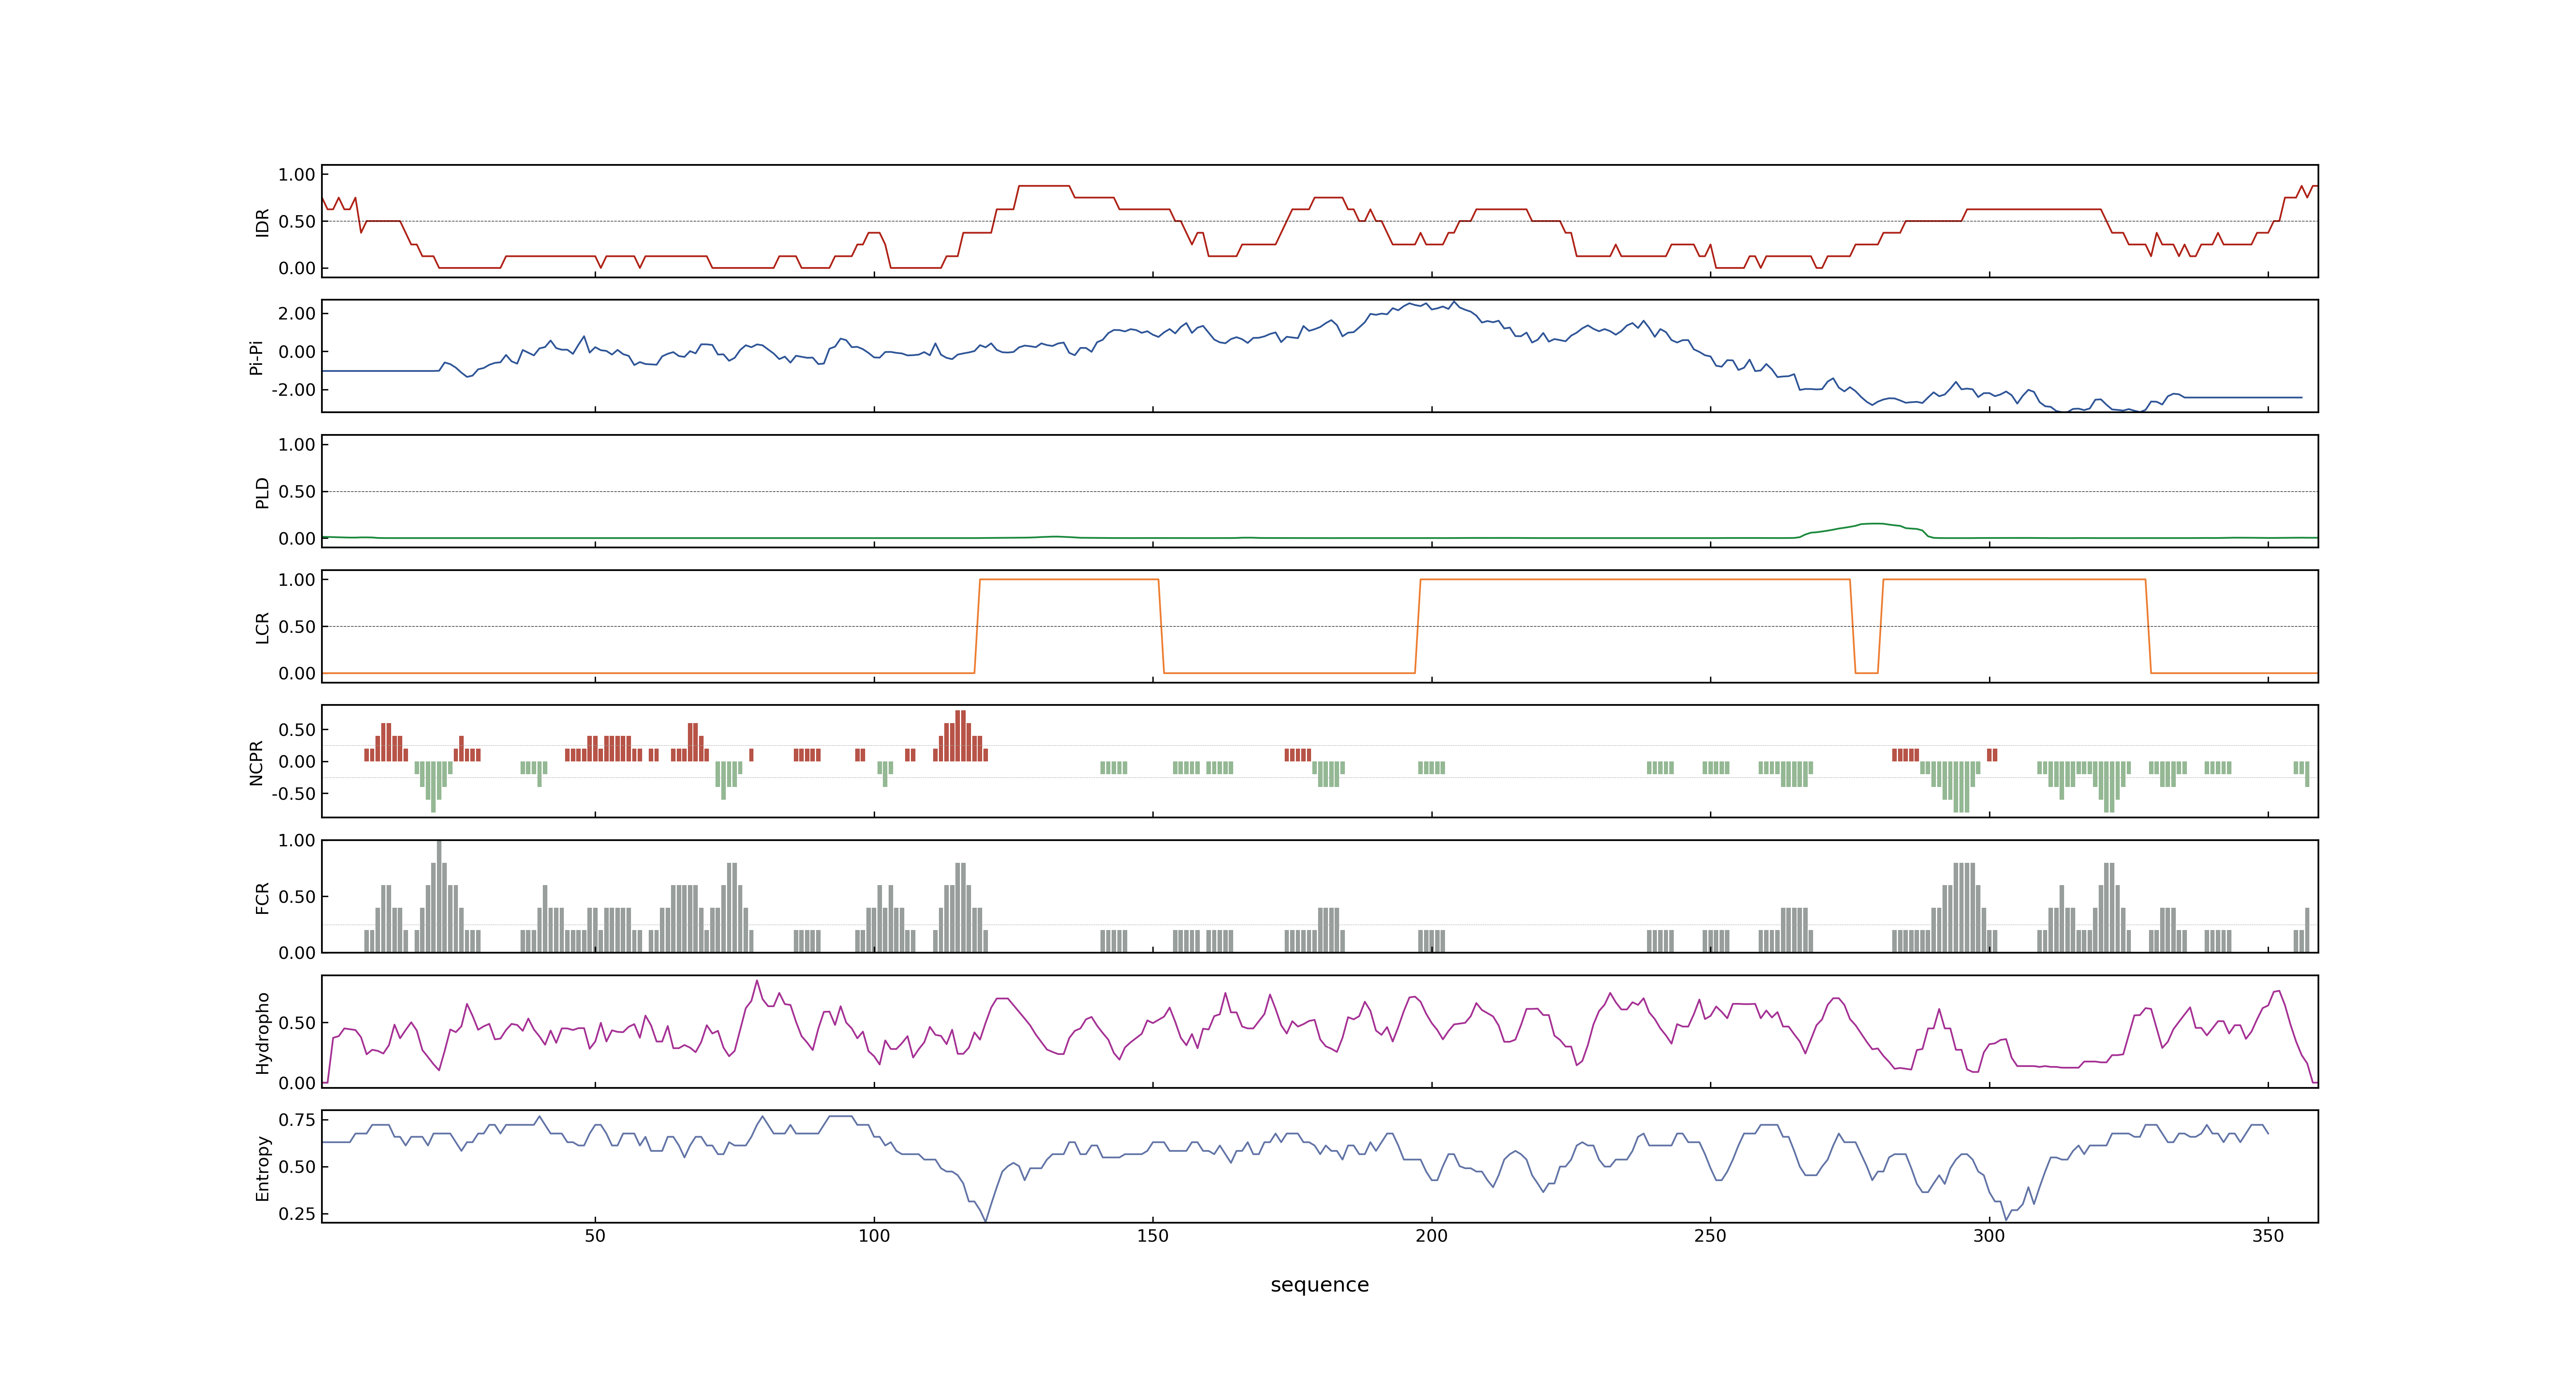Click the 0.25 tick on Entropy axis
Screen dimensions: 2576x1374
click(297, 1214)
